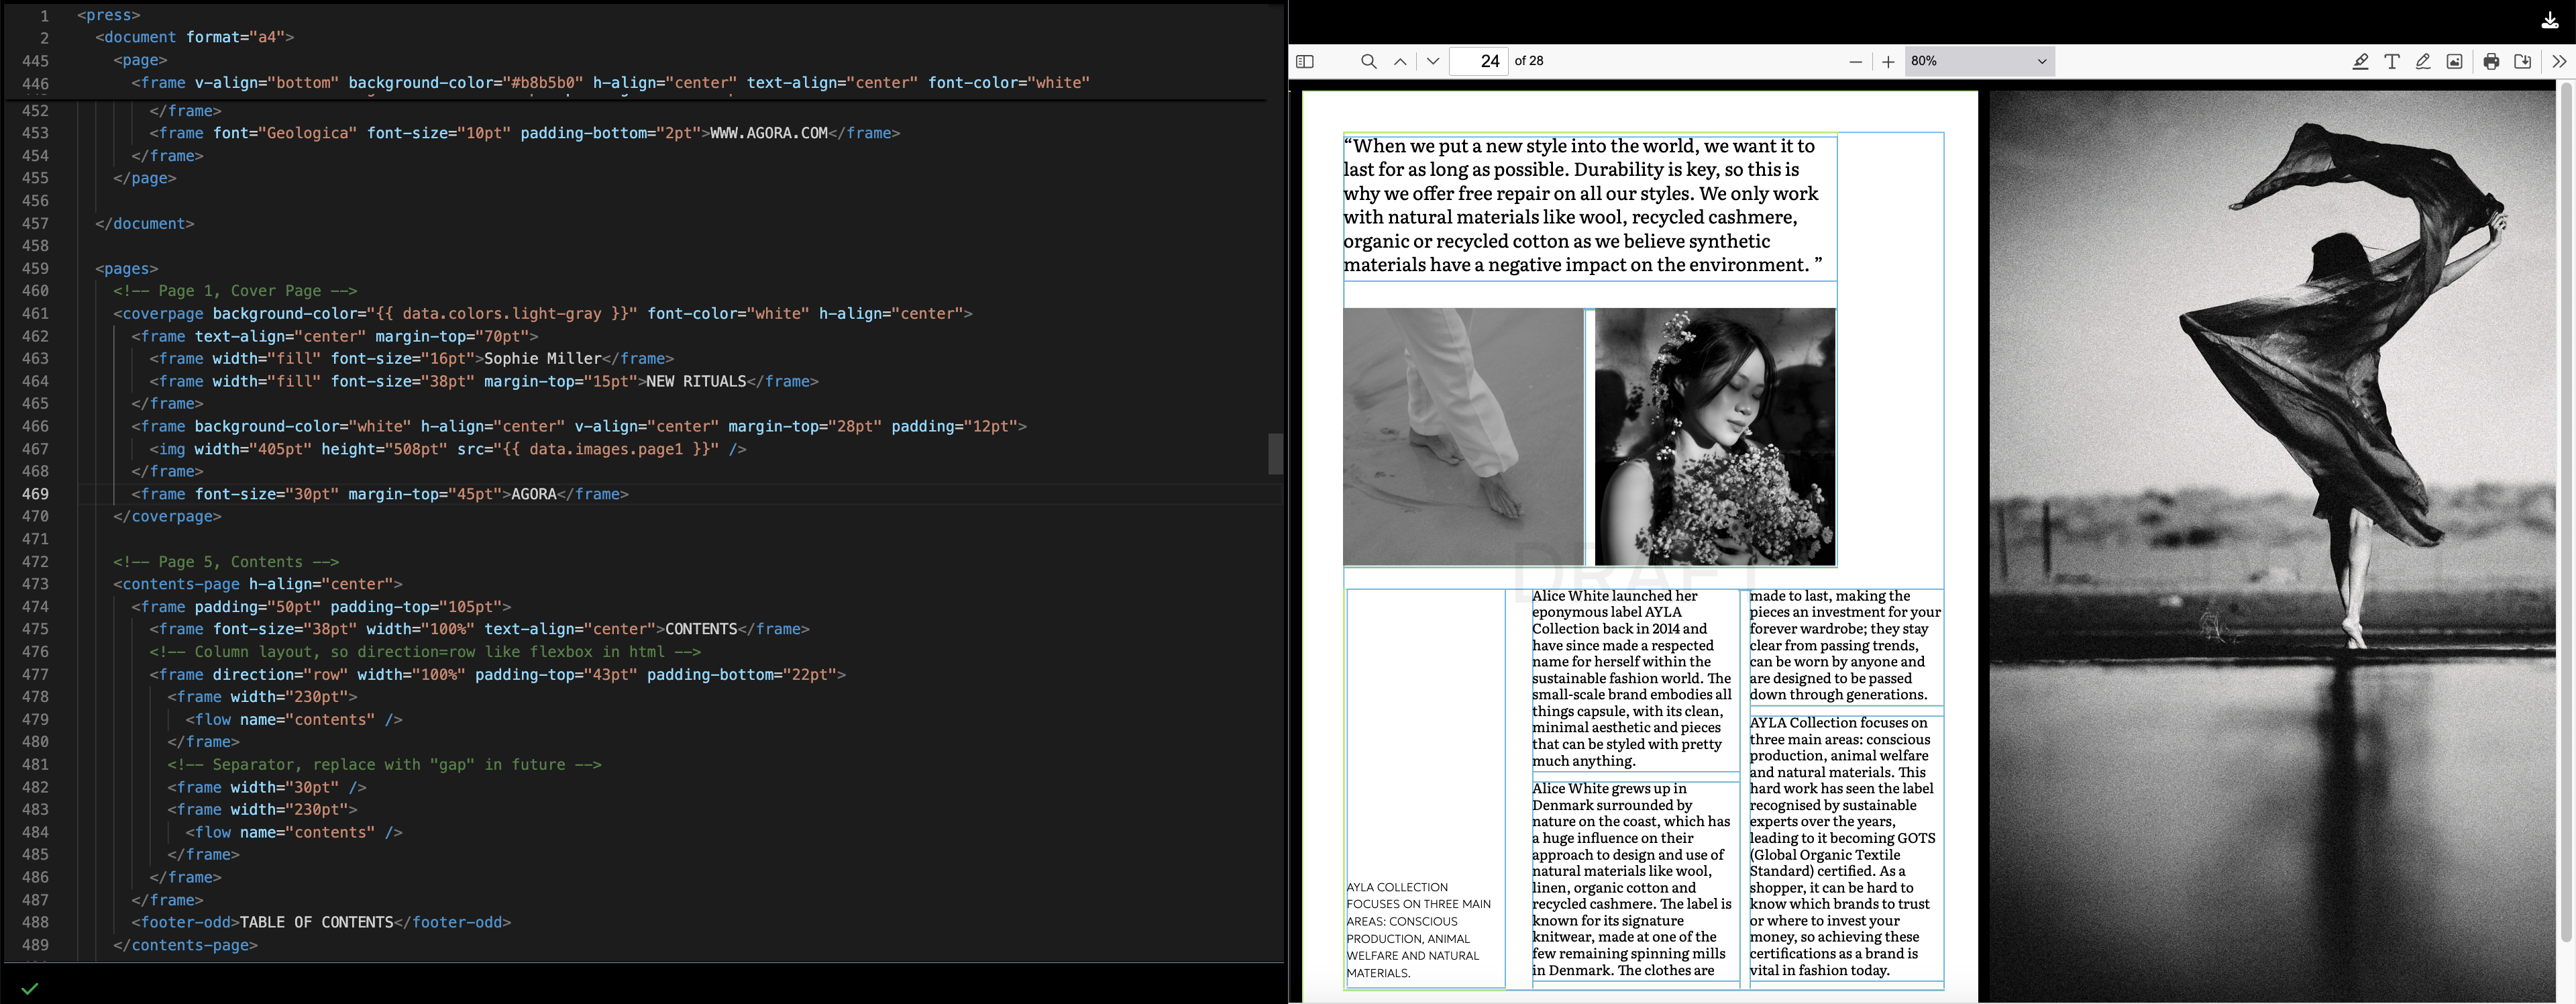Select the draw ink tool
This screenshot has height=1004, width=2576.
click(x=2423, y=62)
